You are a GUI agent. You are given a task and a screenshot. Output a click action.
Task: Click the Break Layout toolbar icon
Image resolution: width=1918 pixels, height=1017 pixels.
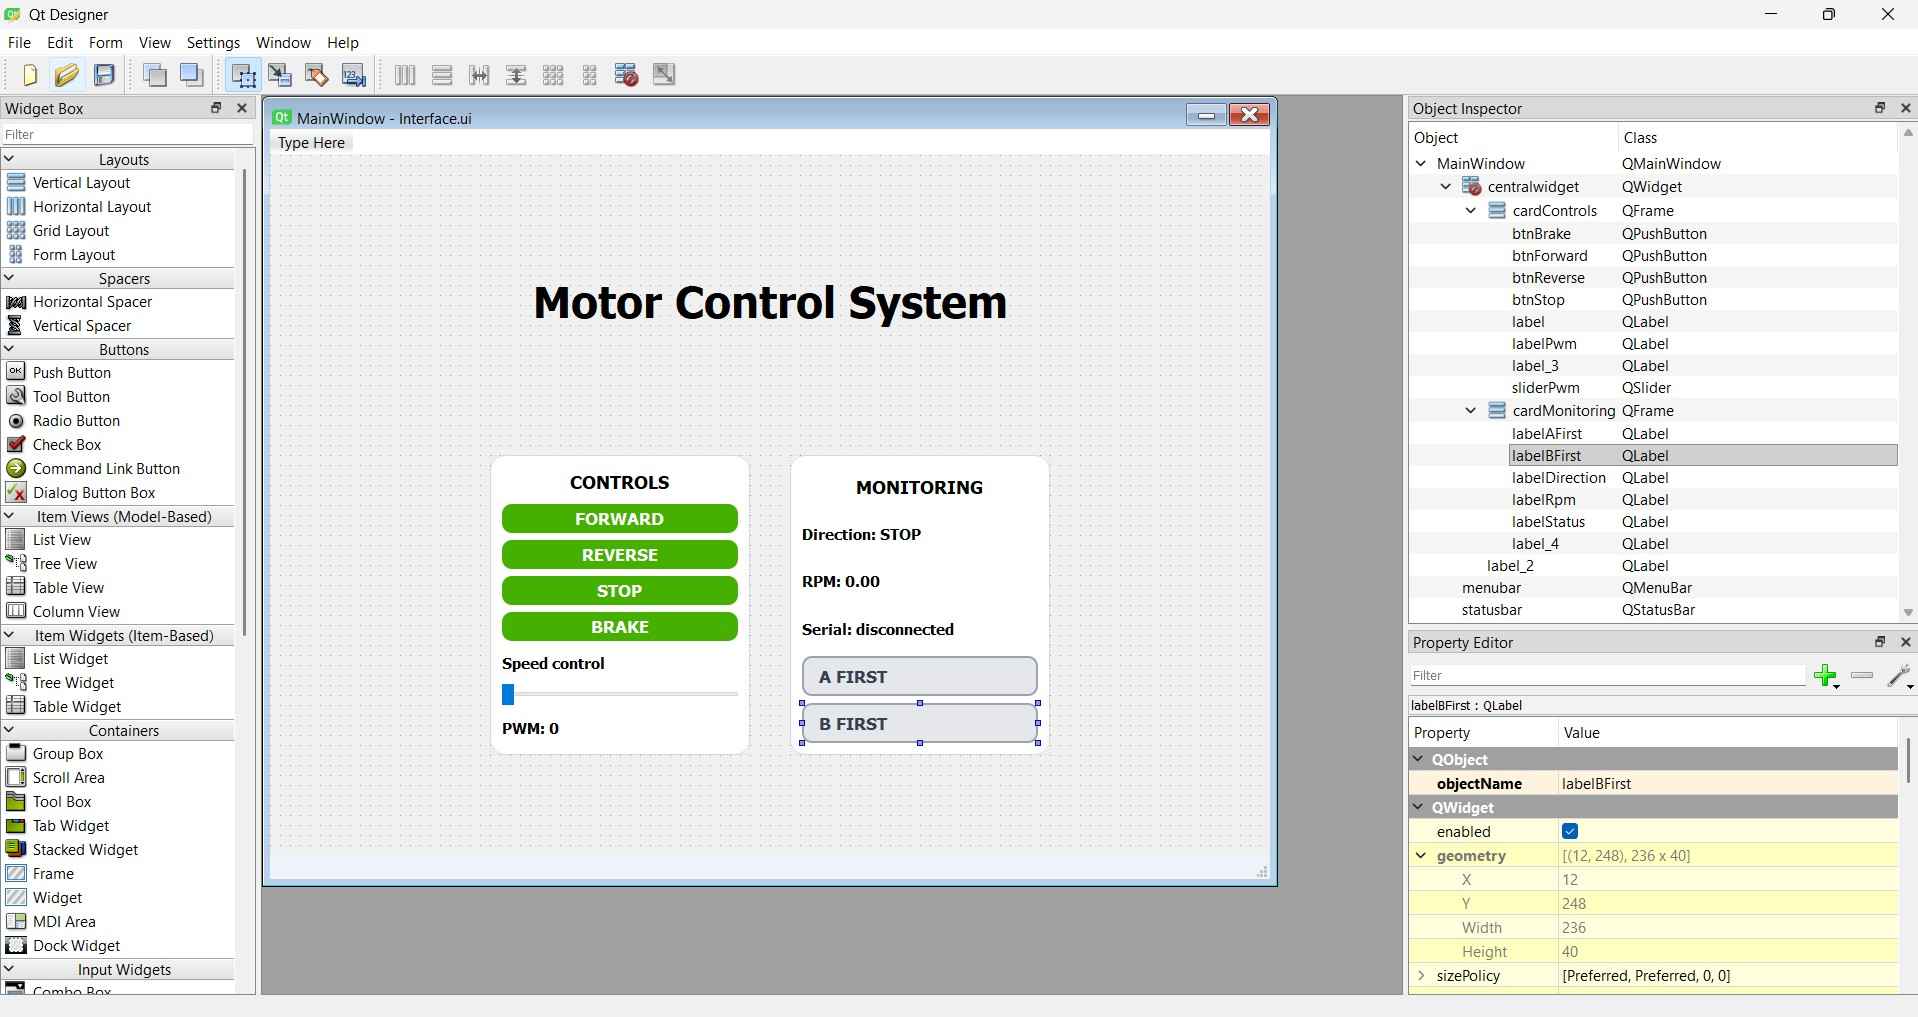click(627, 75)
